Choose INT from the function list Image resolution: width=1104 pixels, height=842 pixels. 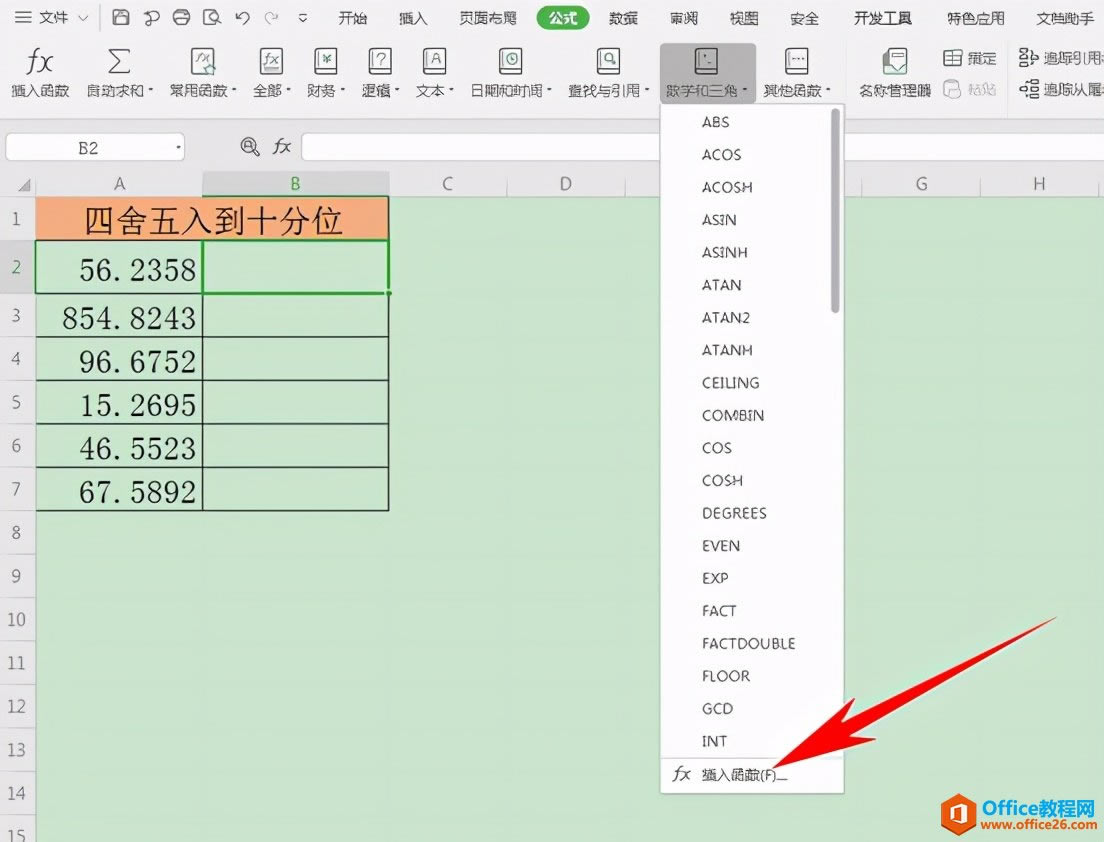point(714,741)
